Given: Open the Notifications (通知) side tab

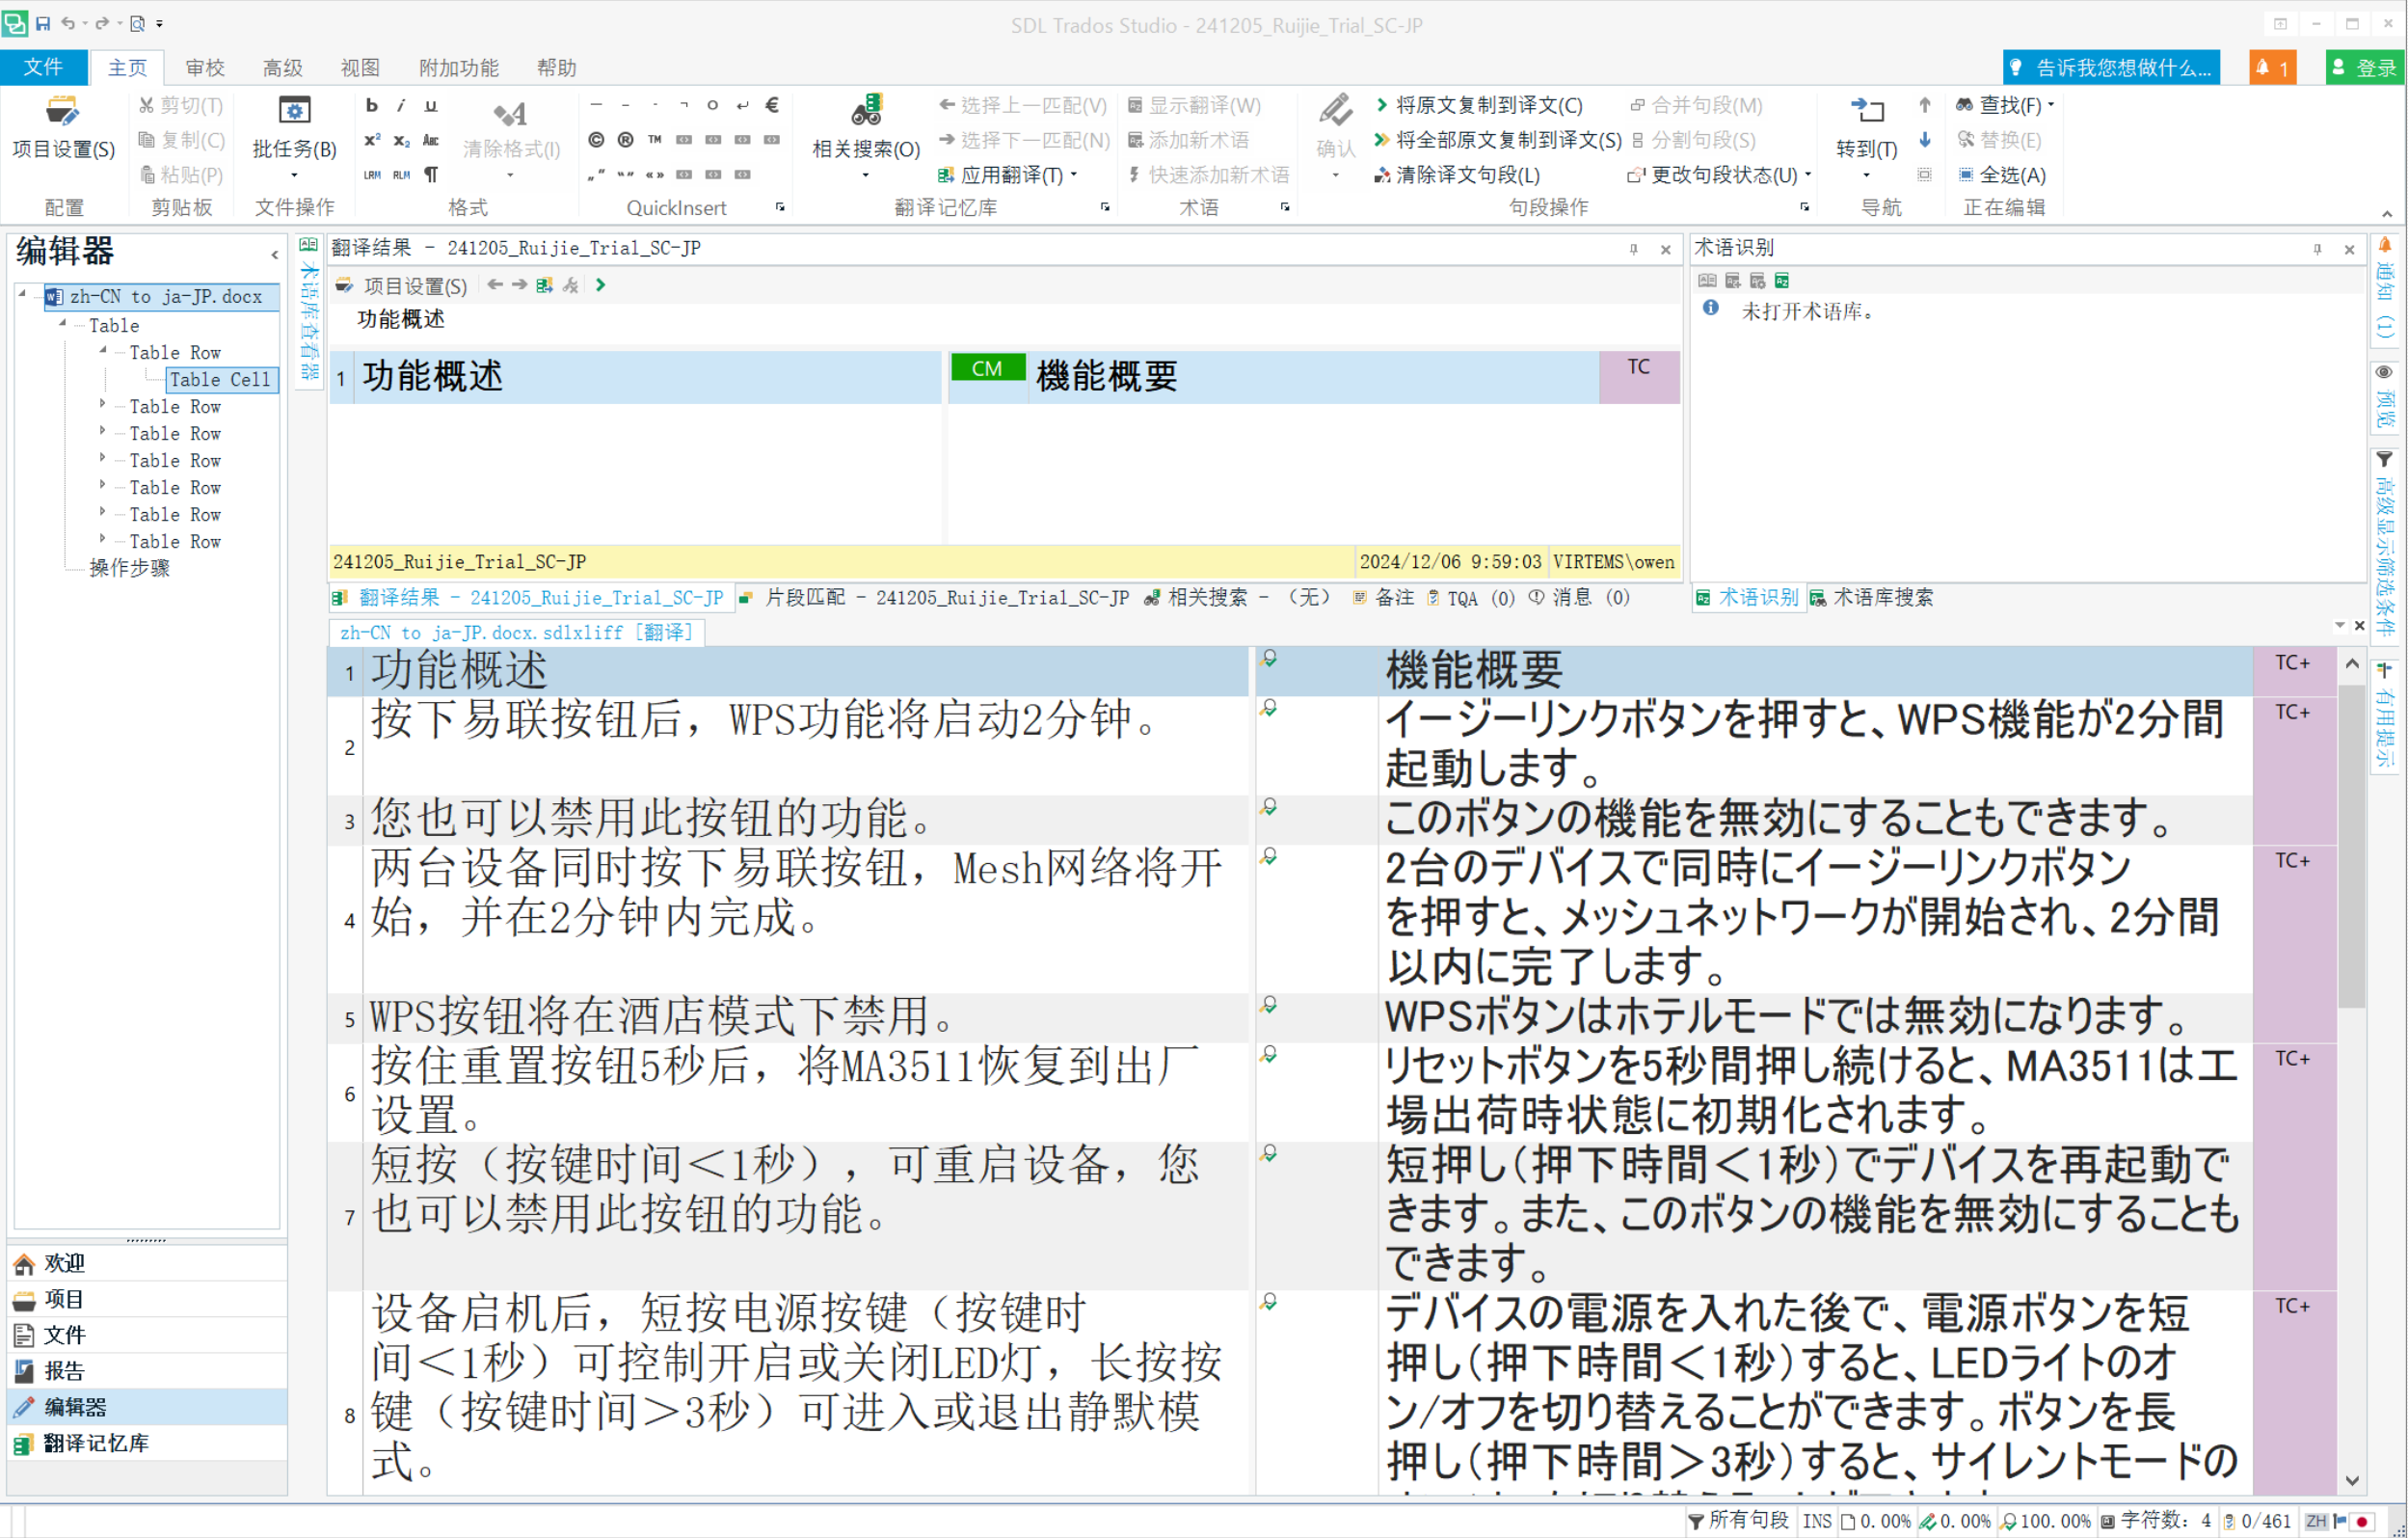Looking at the screenshot, I should tap(2386, 291).
